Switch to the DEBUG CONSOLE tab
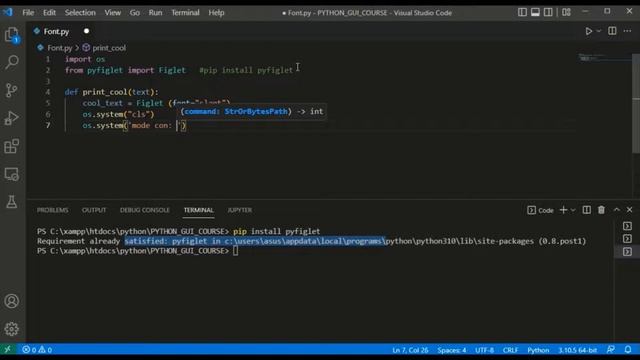 (x=144, y=210)
